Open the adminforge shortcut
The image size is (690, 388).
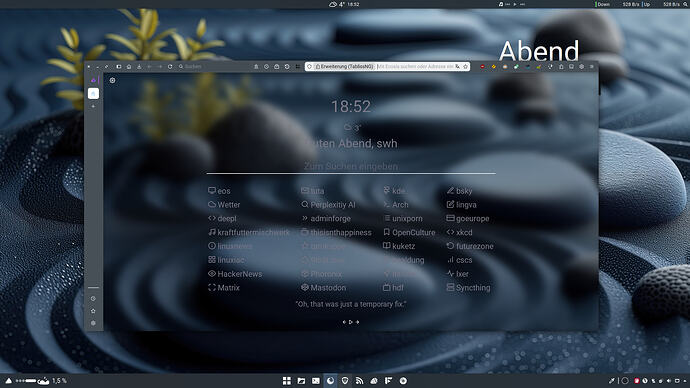(326, 218)
